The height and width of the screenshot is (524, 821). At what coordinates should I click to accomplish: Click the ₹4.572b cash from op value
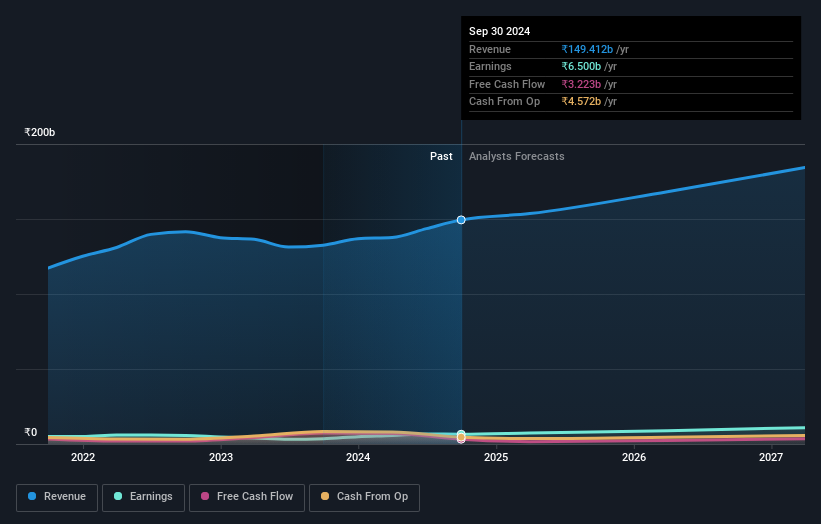[x=581, y=102]
